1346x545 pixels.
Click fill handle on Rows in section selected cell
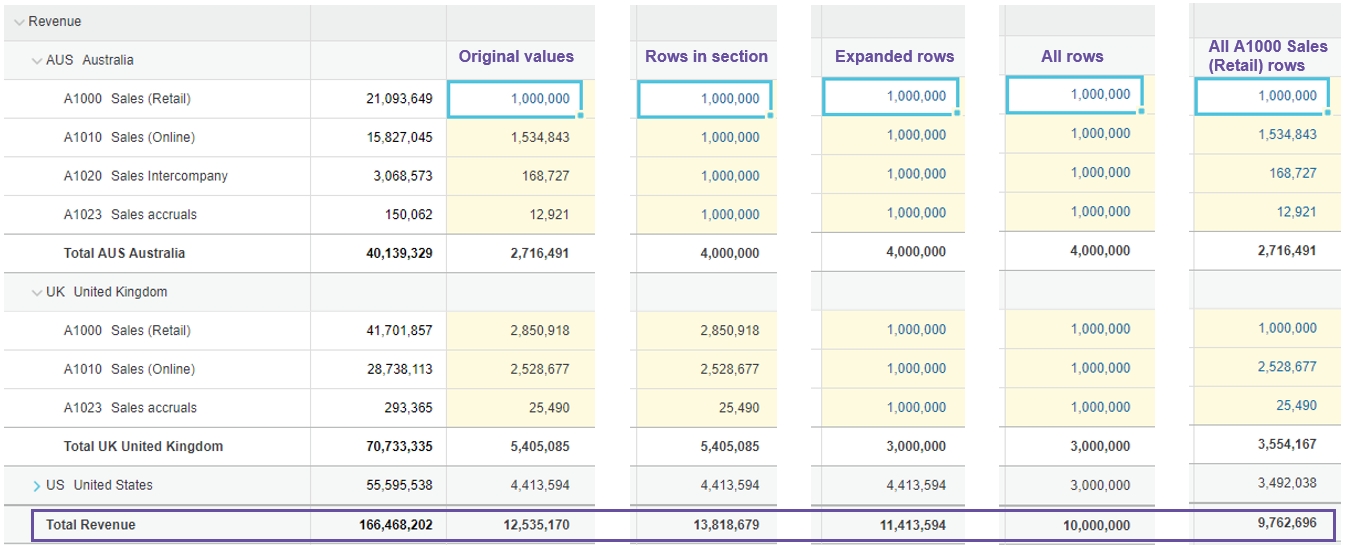[771, 116]
